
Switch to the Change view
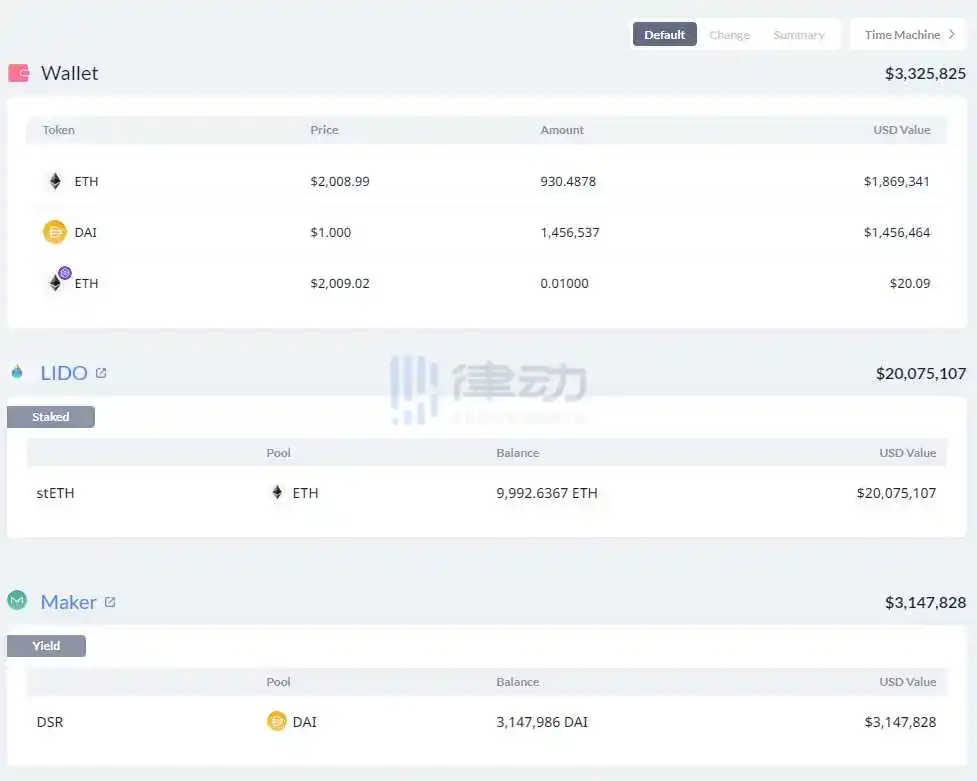click(729, 35)
